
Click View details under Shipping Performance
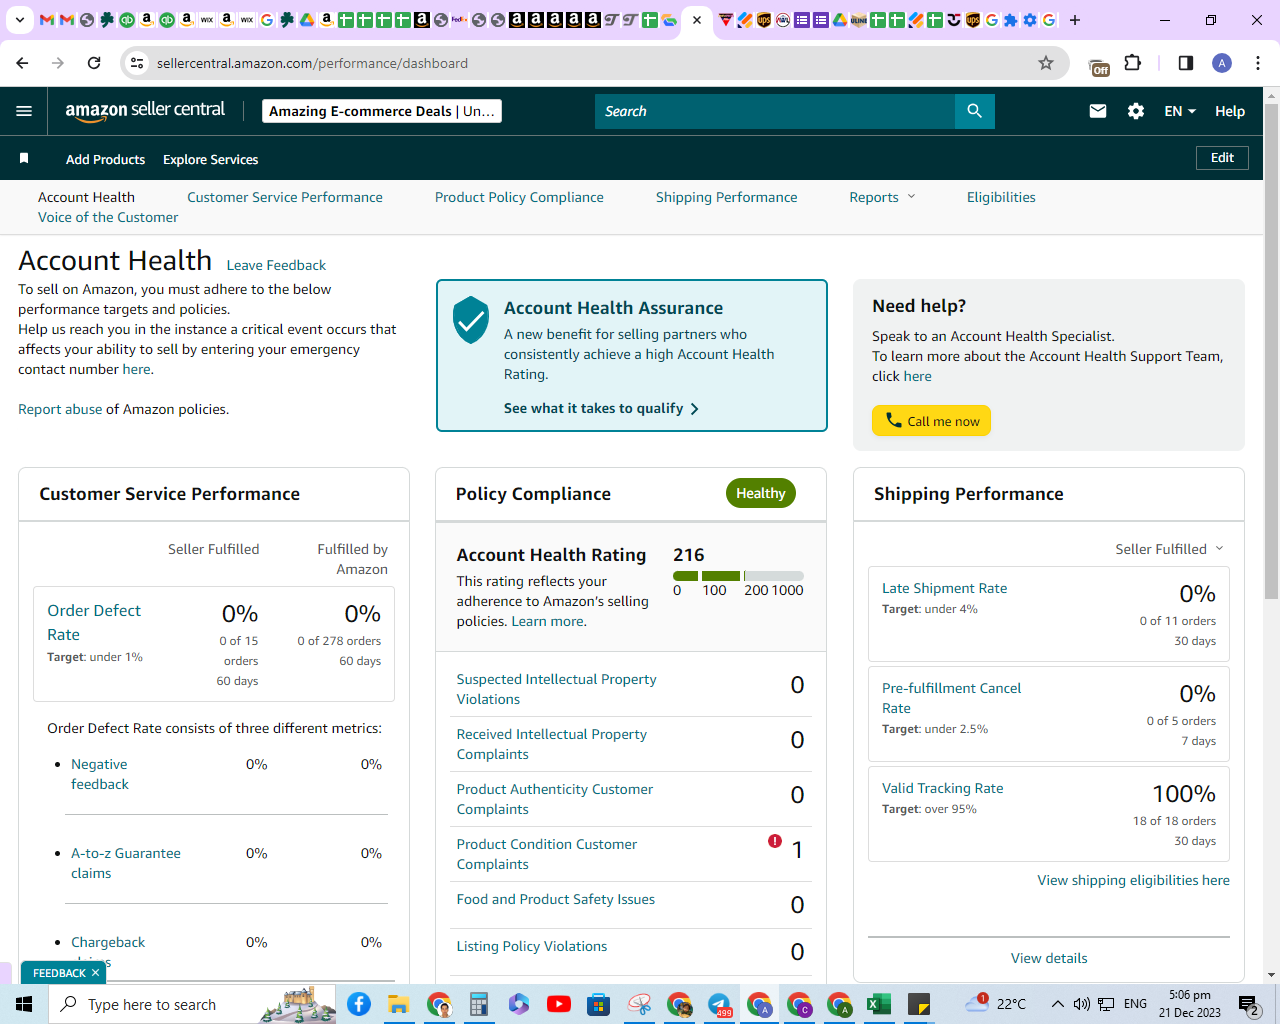tap(1049, 958)
